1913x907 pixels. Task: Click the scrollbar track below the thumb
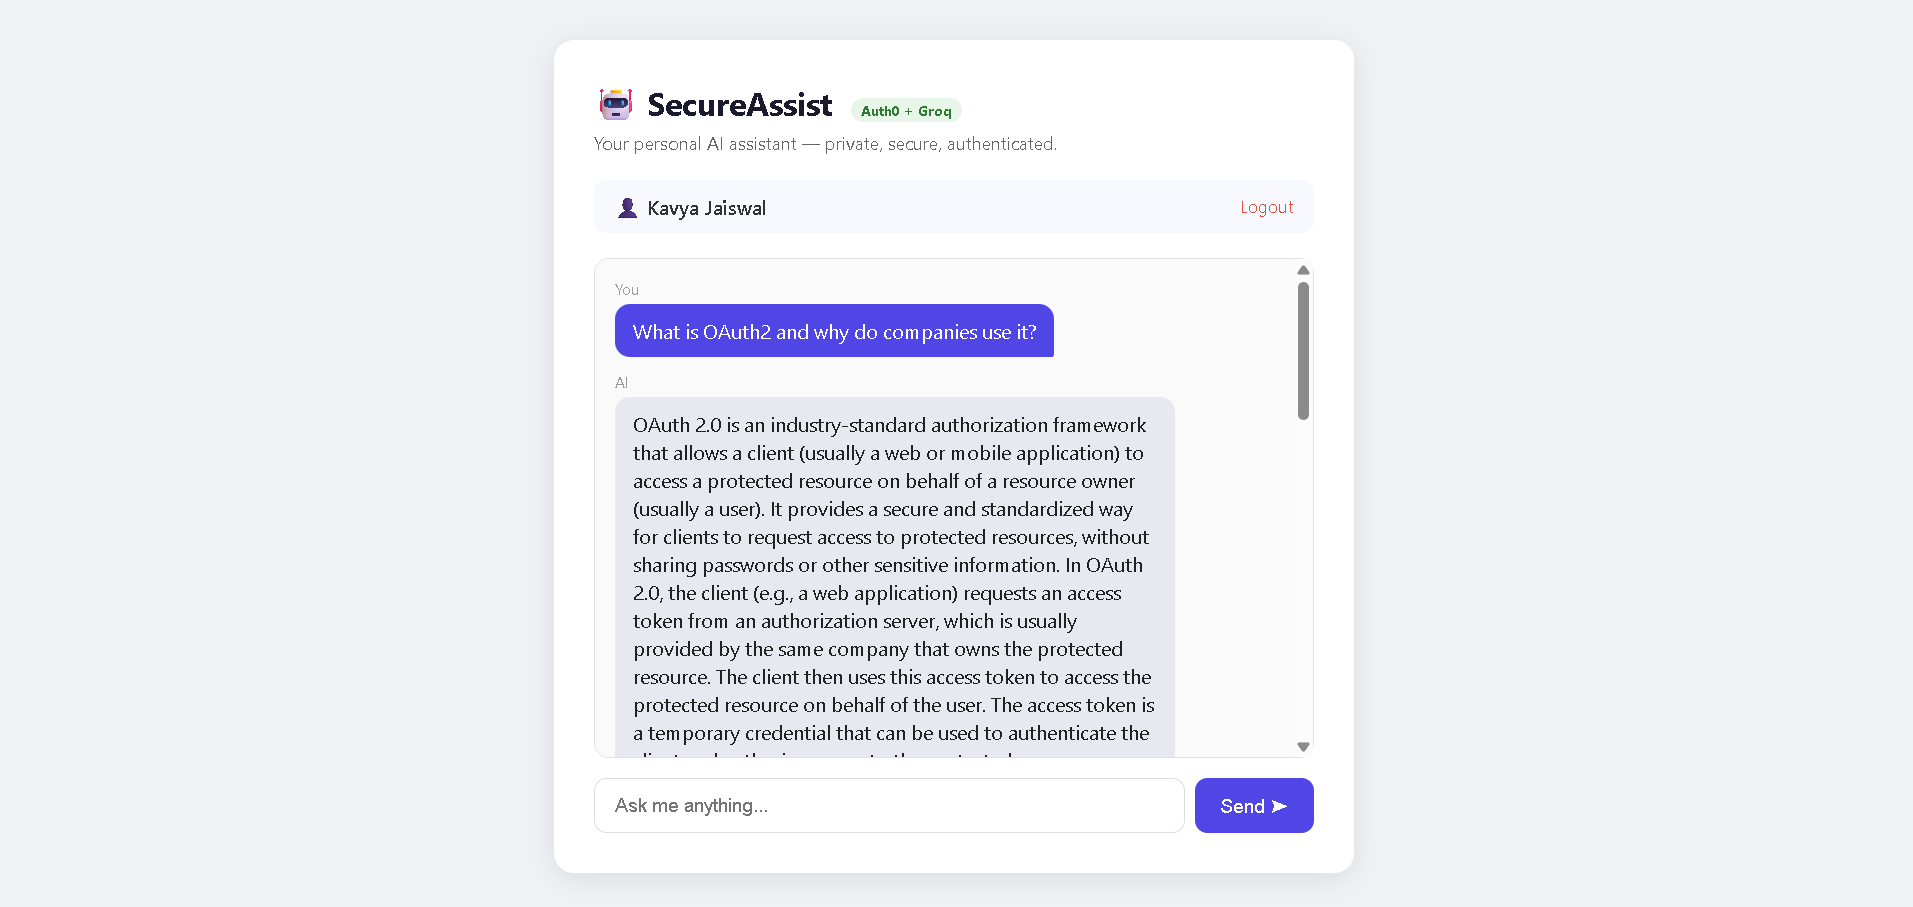(1303, 580)
